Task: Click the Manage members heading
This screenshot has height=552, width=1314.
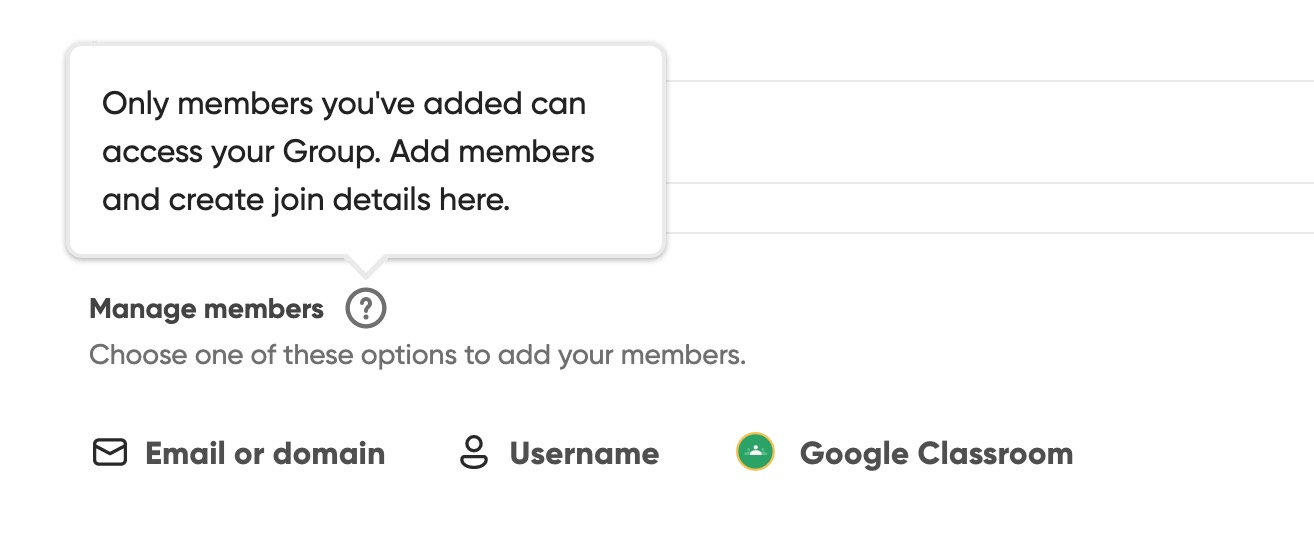Action: [207, 309]
